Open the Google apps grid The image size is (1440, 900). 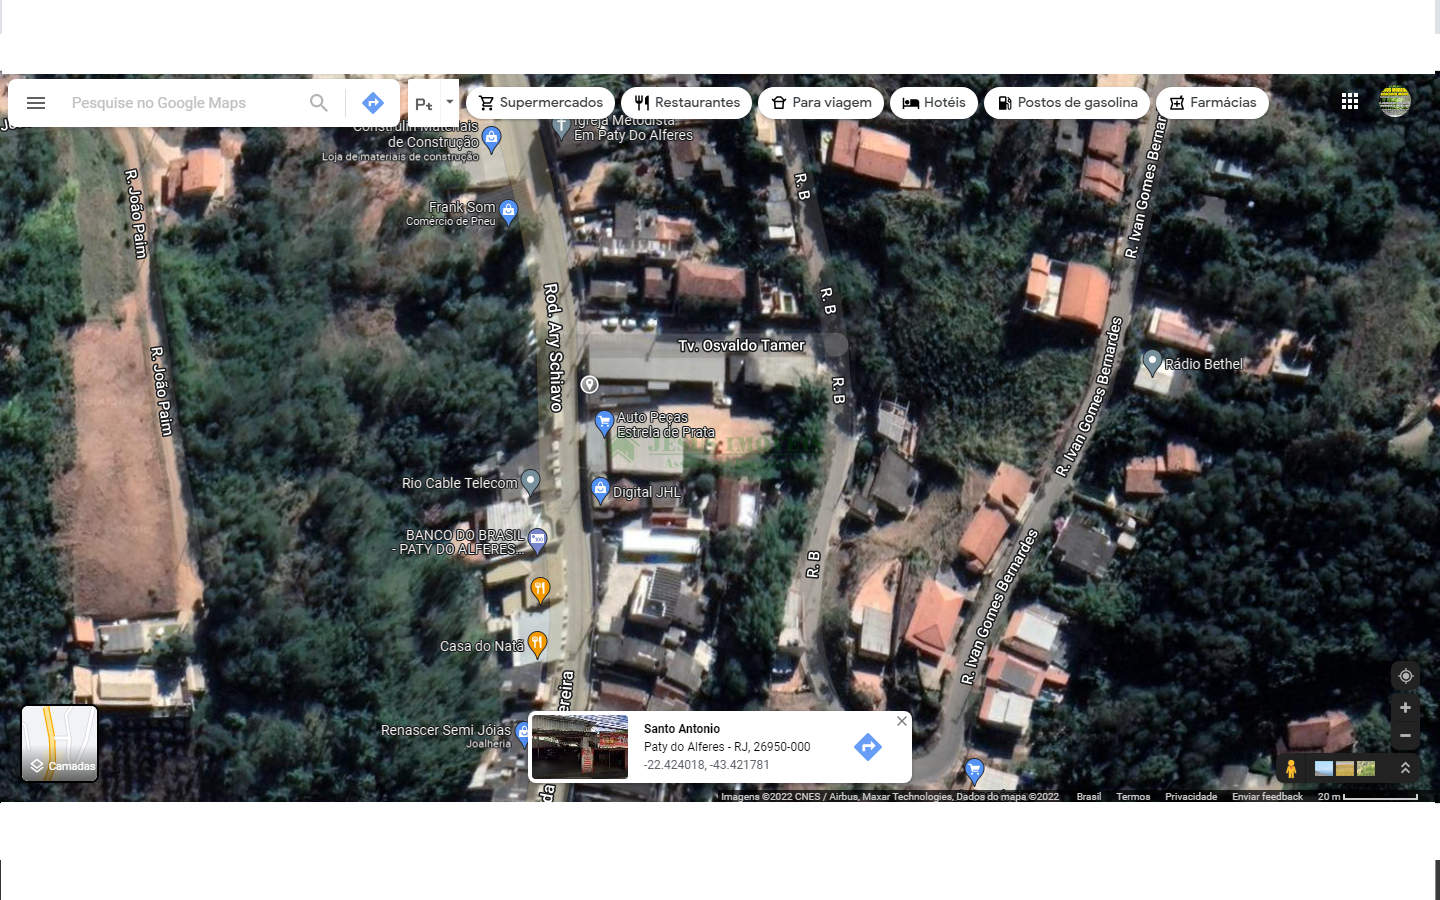click(x=1350, y=101)
